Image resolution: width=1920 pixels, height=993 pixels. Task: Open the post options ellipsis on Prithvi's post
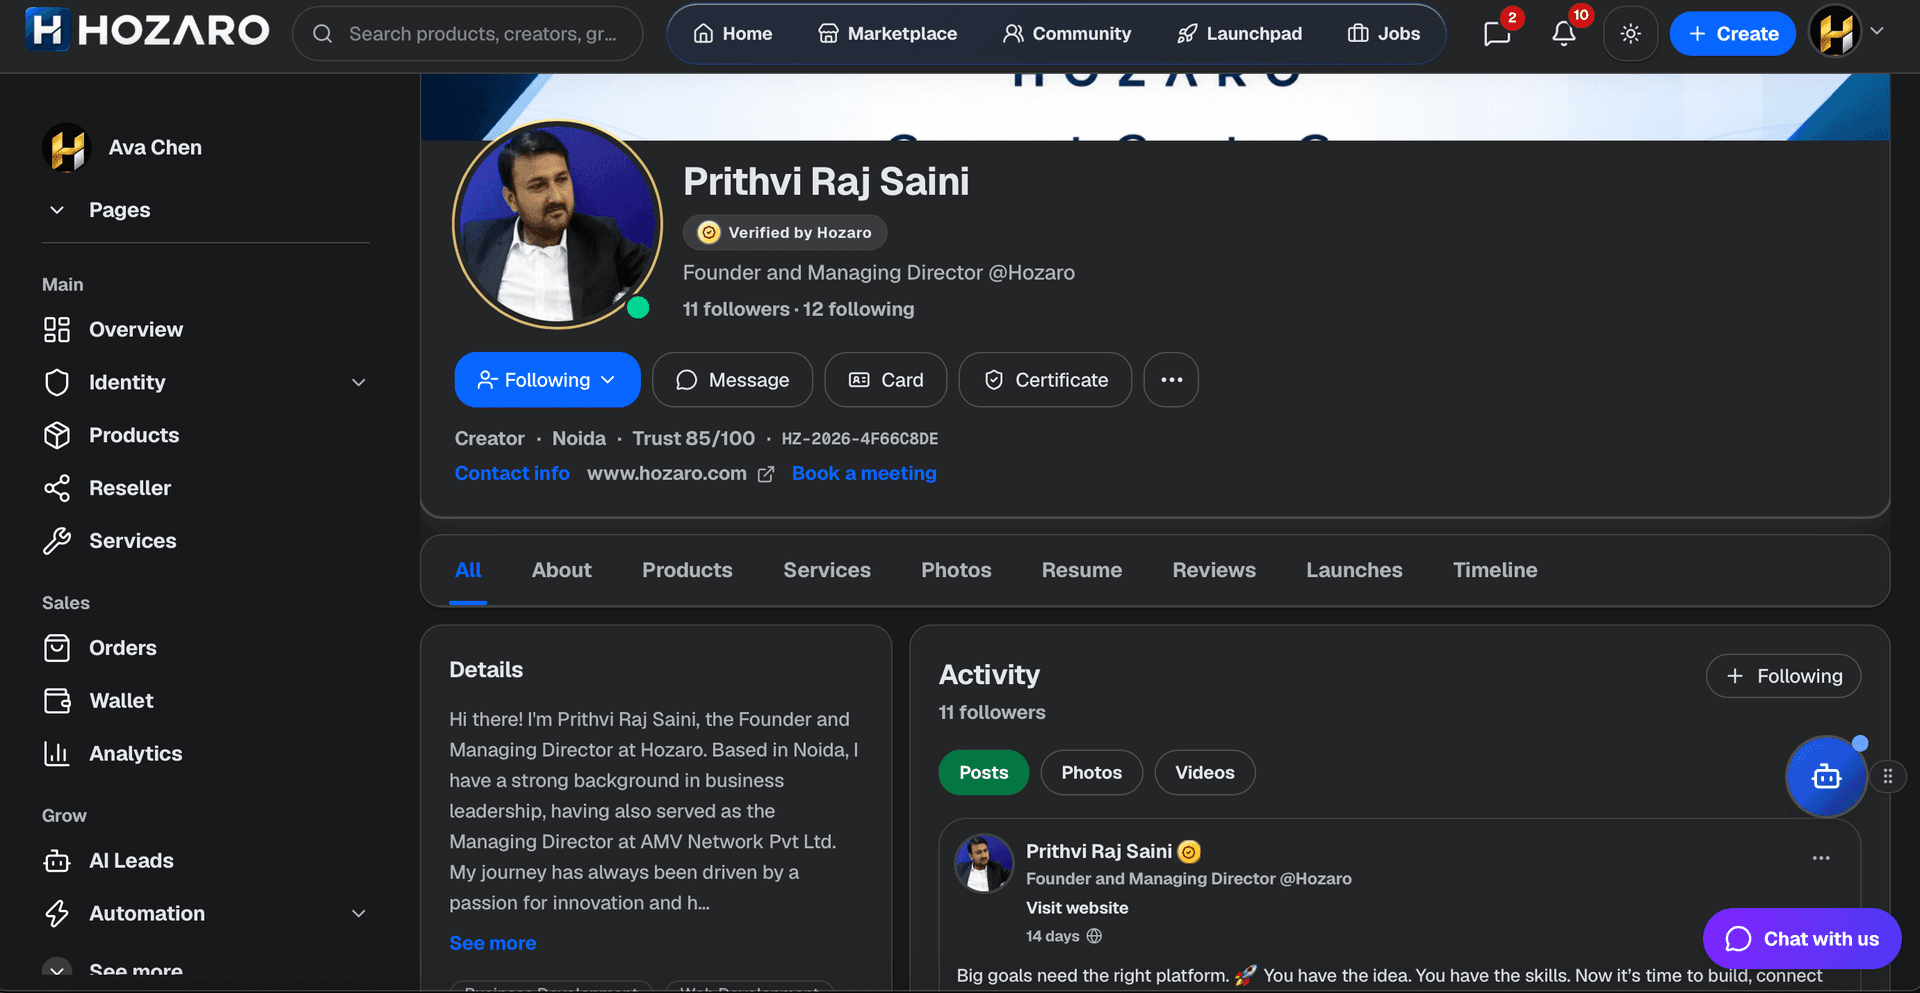(1821, 858)
